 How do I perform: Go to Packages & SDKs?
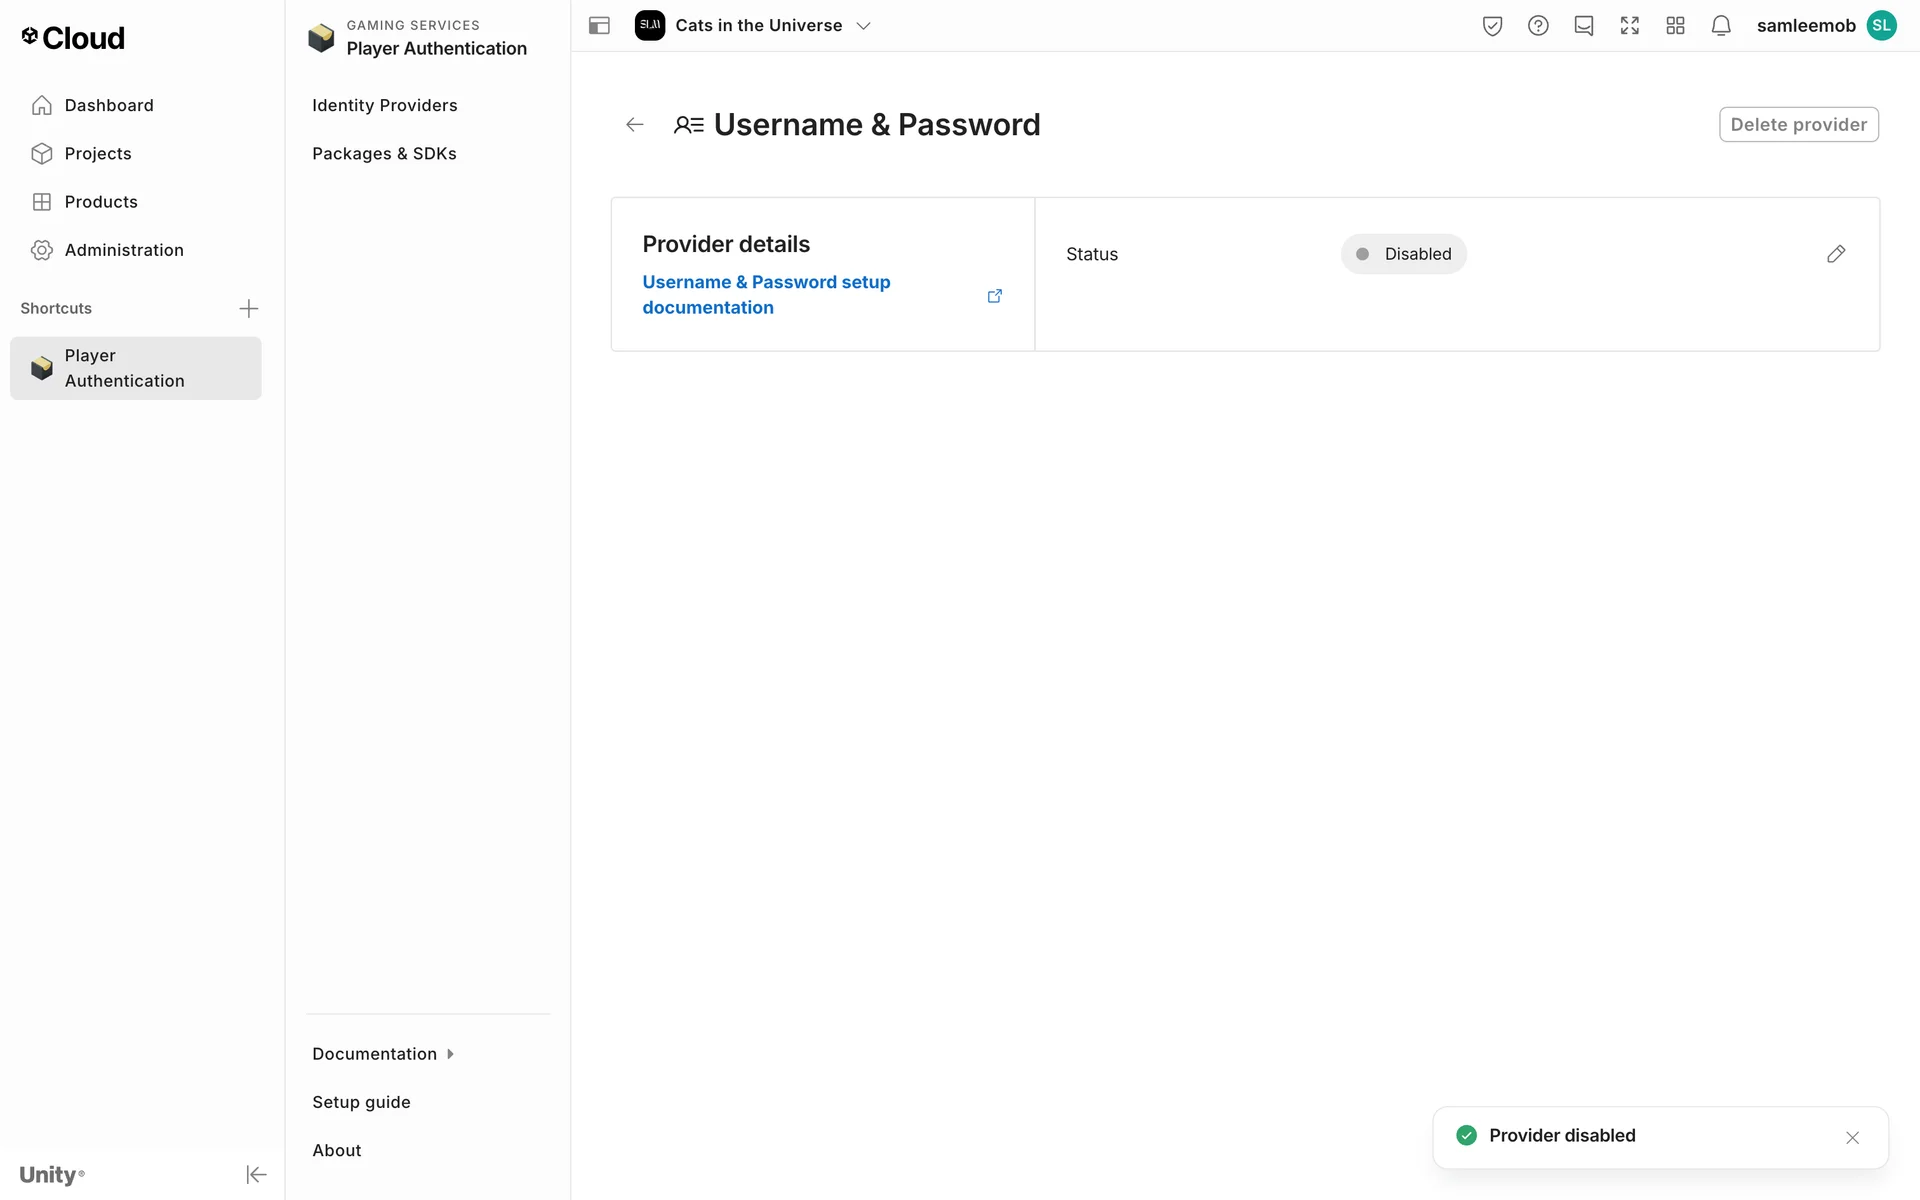tap(384, 153)
